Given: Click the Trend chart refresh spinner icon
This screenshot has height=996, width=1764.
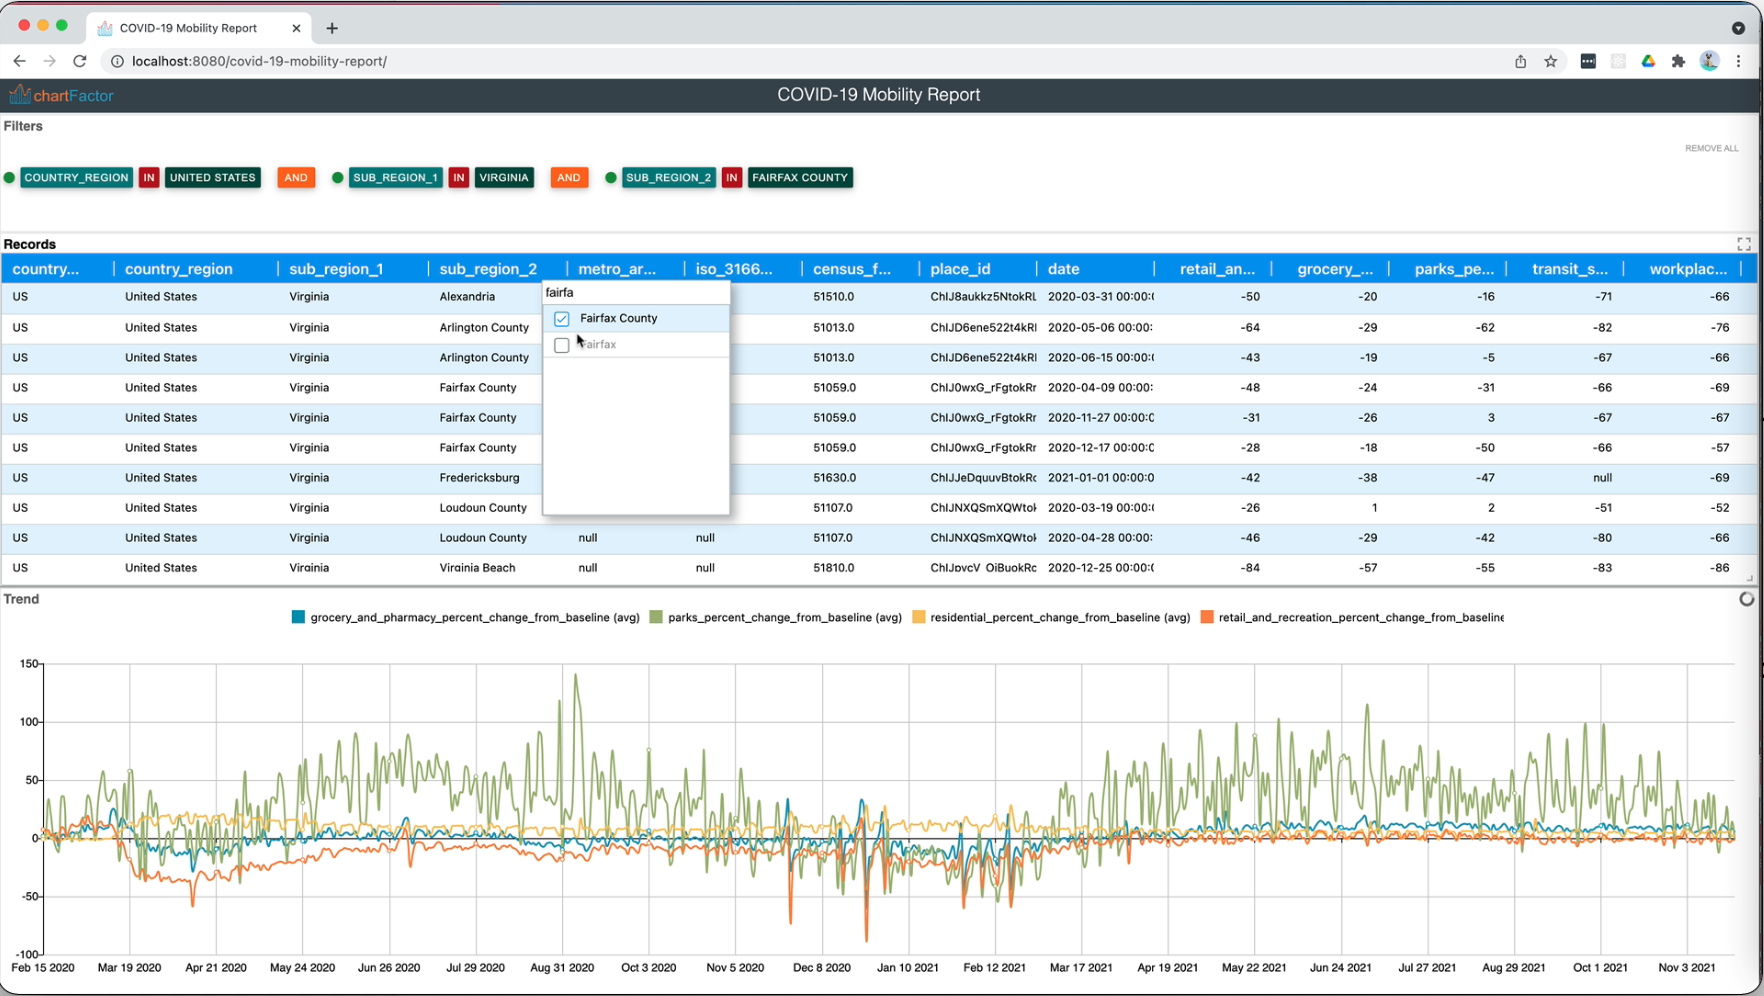Looking at the screenshot, I should coord(1746,599).
